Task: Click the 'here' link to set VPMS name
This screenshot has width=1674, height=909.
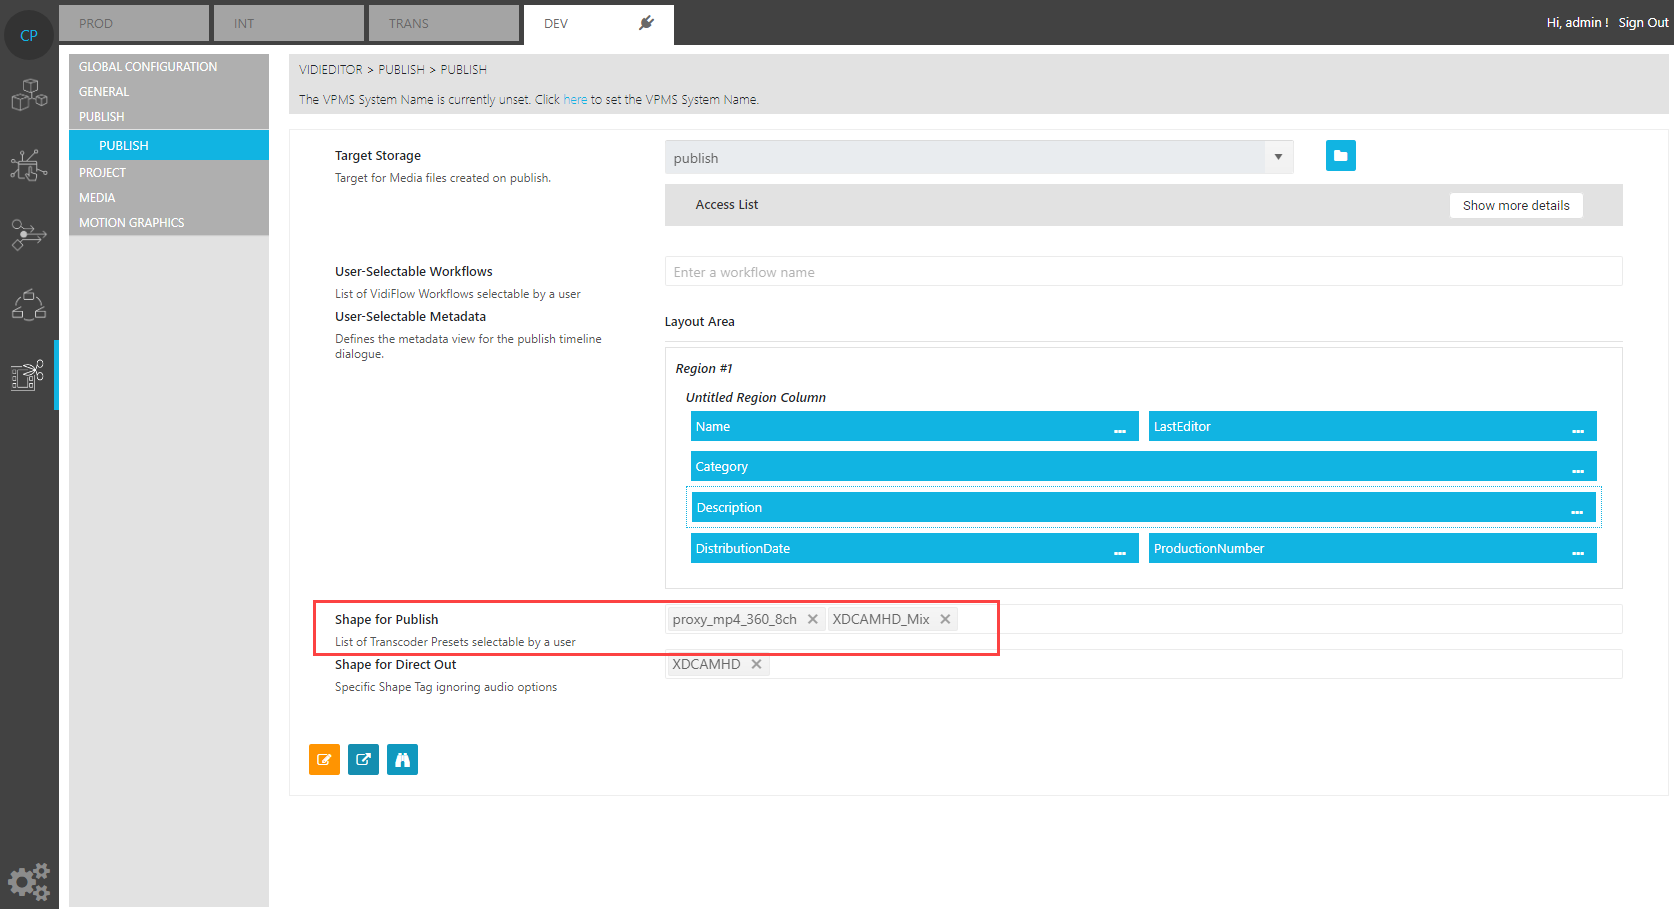Action: click(x=575, y=100)
